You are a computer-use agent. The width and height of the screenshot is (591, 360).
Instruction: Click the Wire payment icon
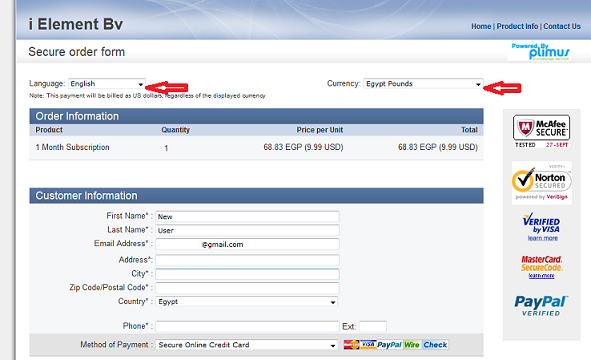(x=412, y=345)
